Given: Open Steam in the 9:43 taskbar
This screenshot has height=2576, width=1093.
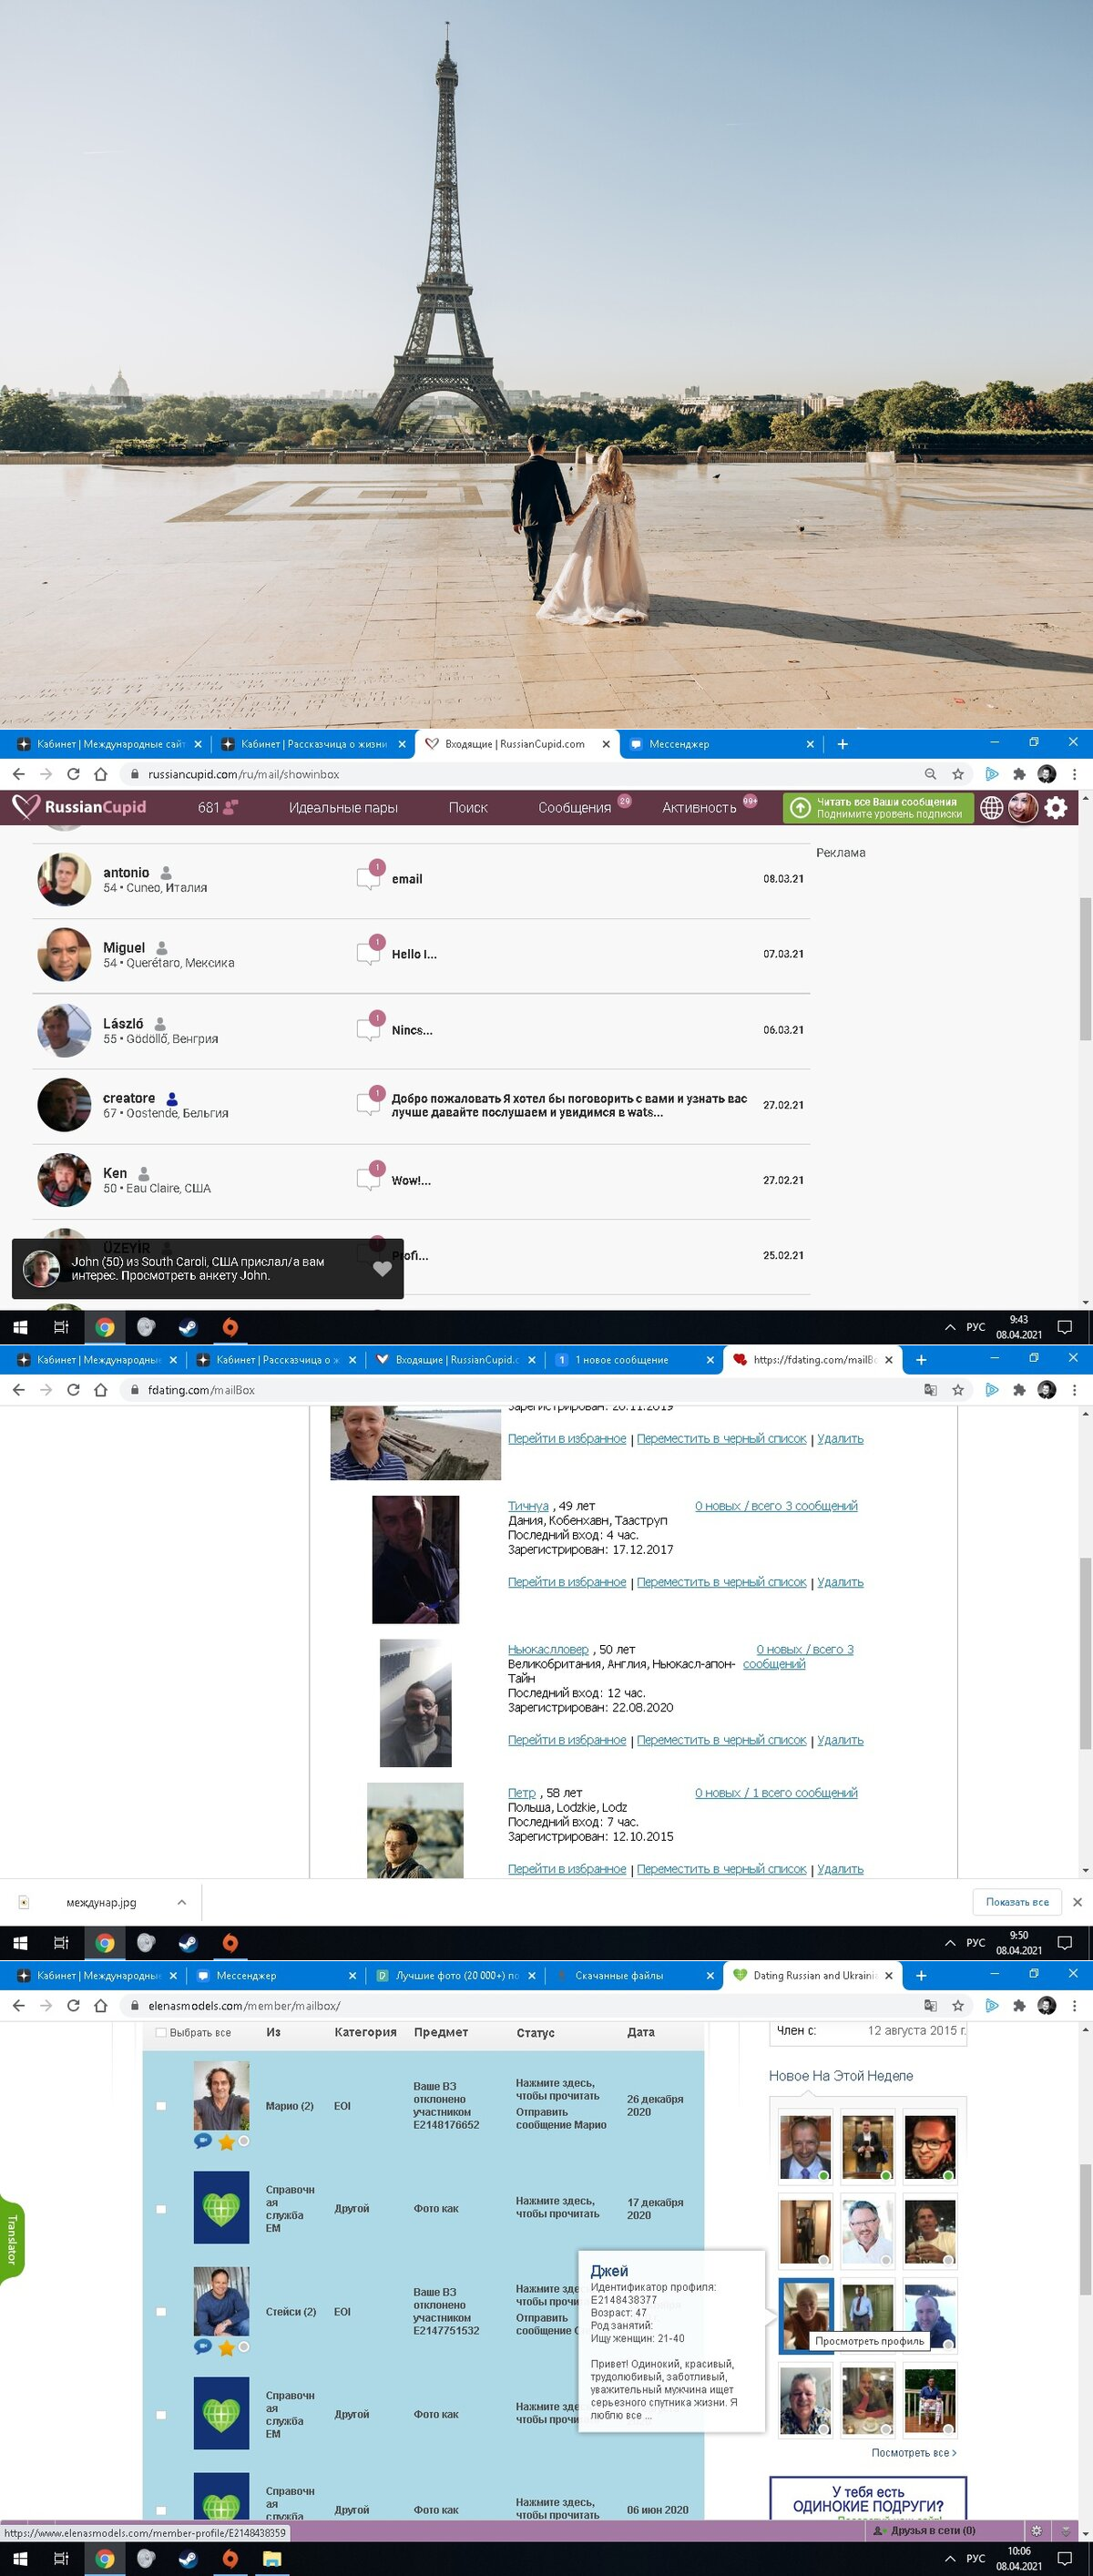Looking at the screenshot, I should (188, 1327).
